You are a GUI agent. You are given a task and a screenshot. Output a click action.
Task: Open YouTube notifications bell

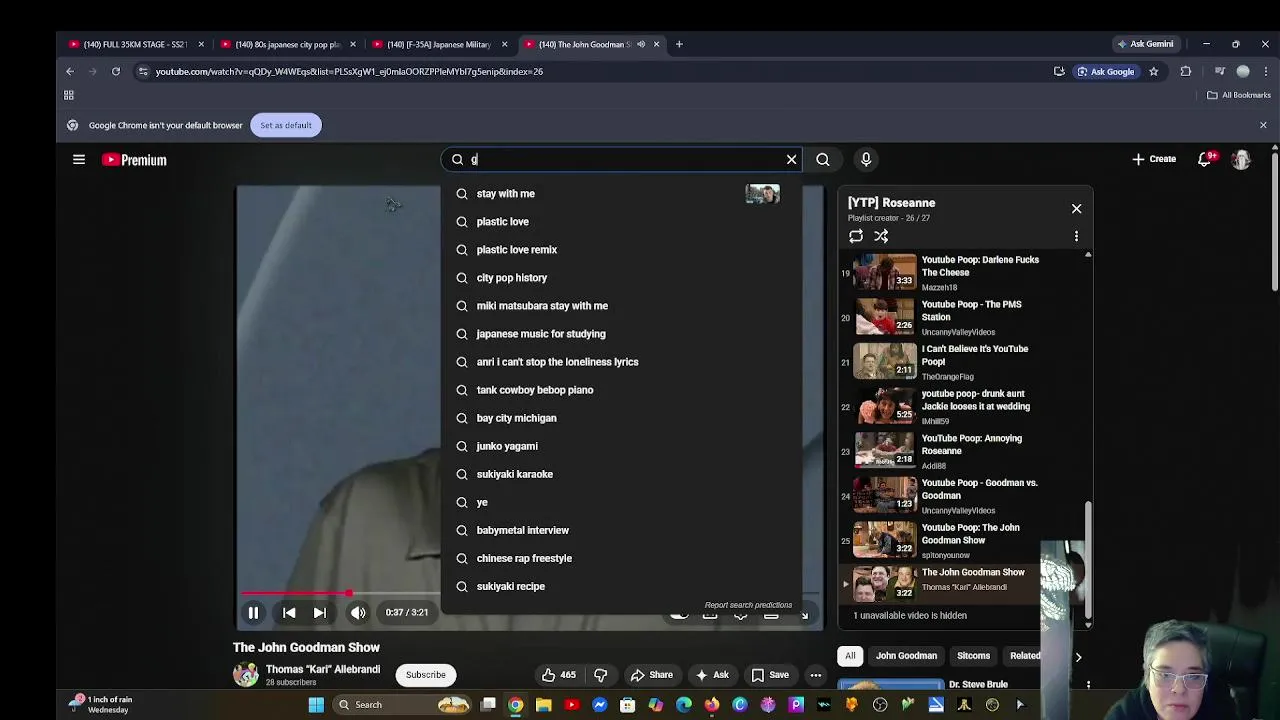tap(1206, 159)
